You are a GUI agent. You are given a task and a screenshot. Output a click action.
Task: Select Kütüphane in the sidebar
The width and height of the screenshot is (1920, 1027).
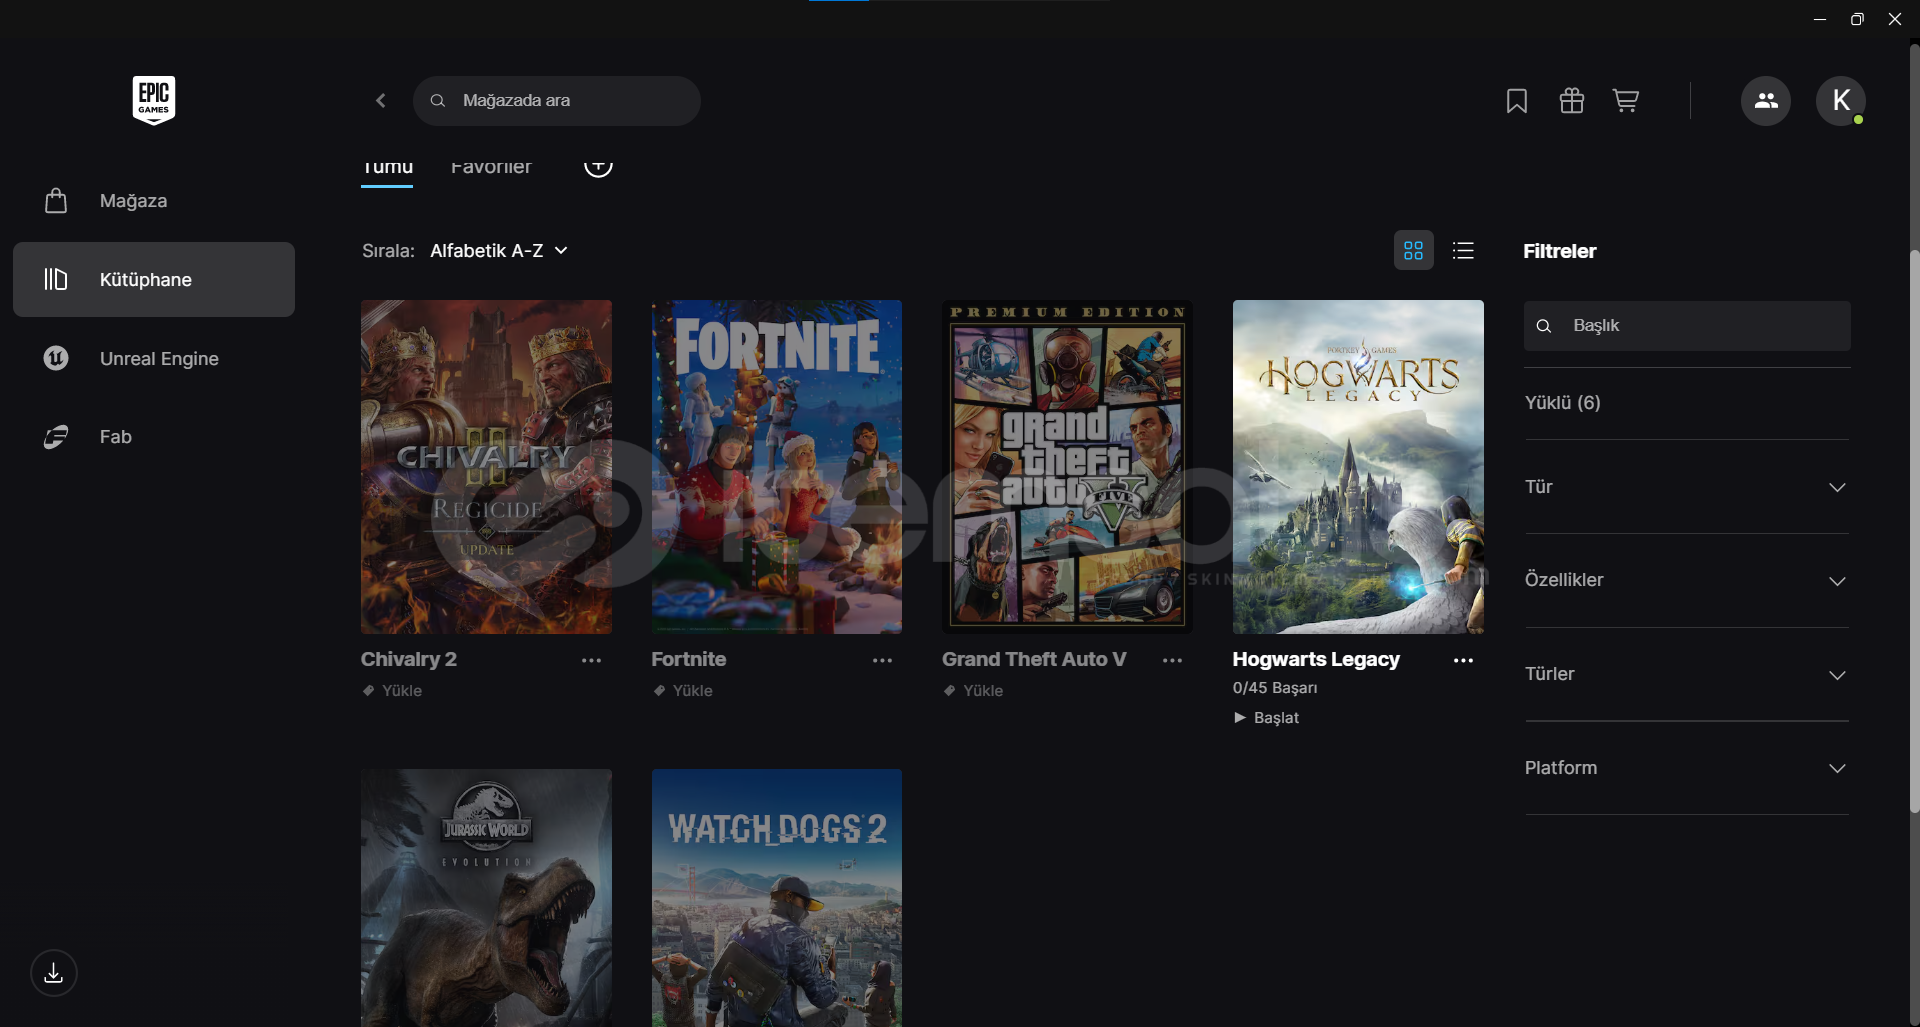154,280
